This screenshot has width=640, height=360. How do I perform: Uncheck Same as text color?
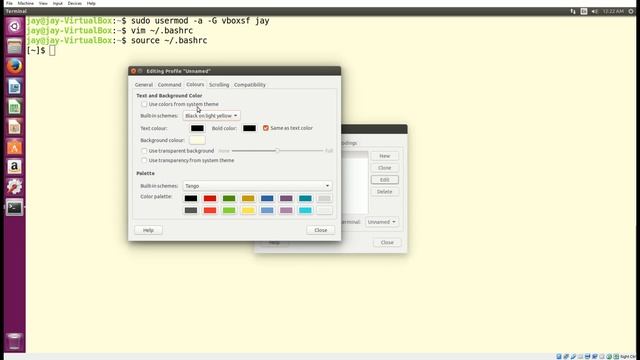[x=266, y=128]
